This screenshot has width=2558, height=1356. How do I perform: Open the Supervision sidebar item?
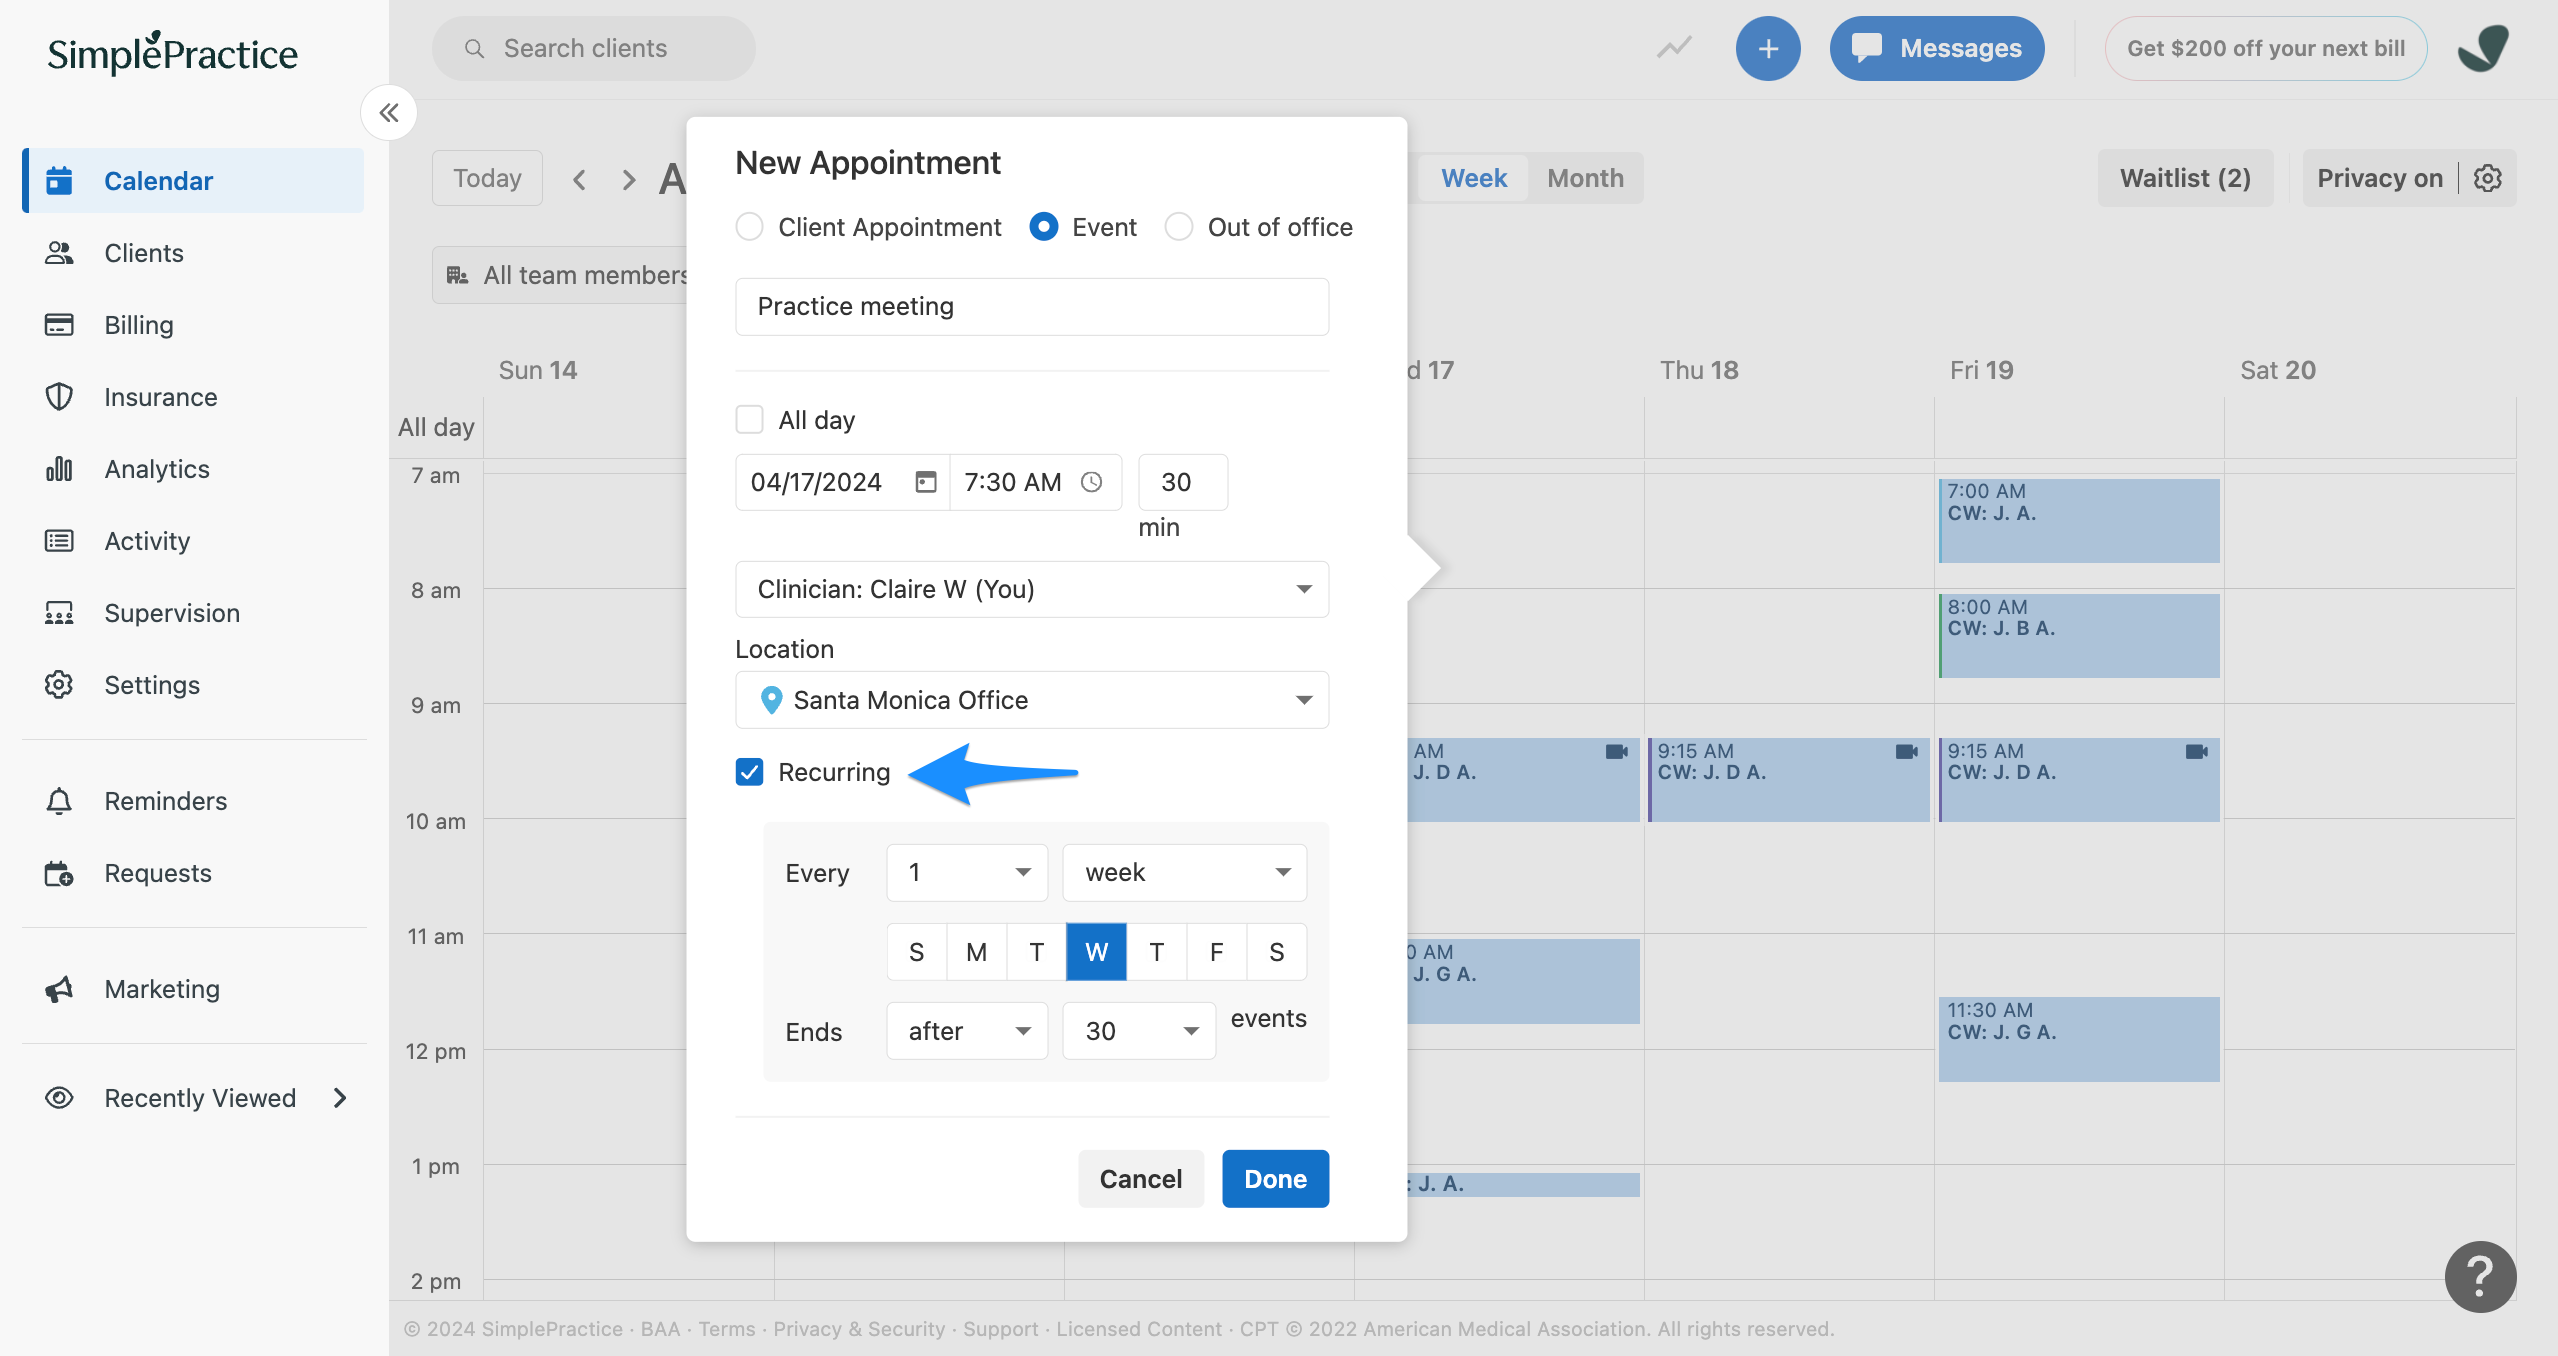[x=172, y=613]
